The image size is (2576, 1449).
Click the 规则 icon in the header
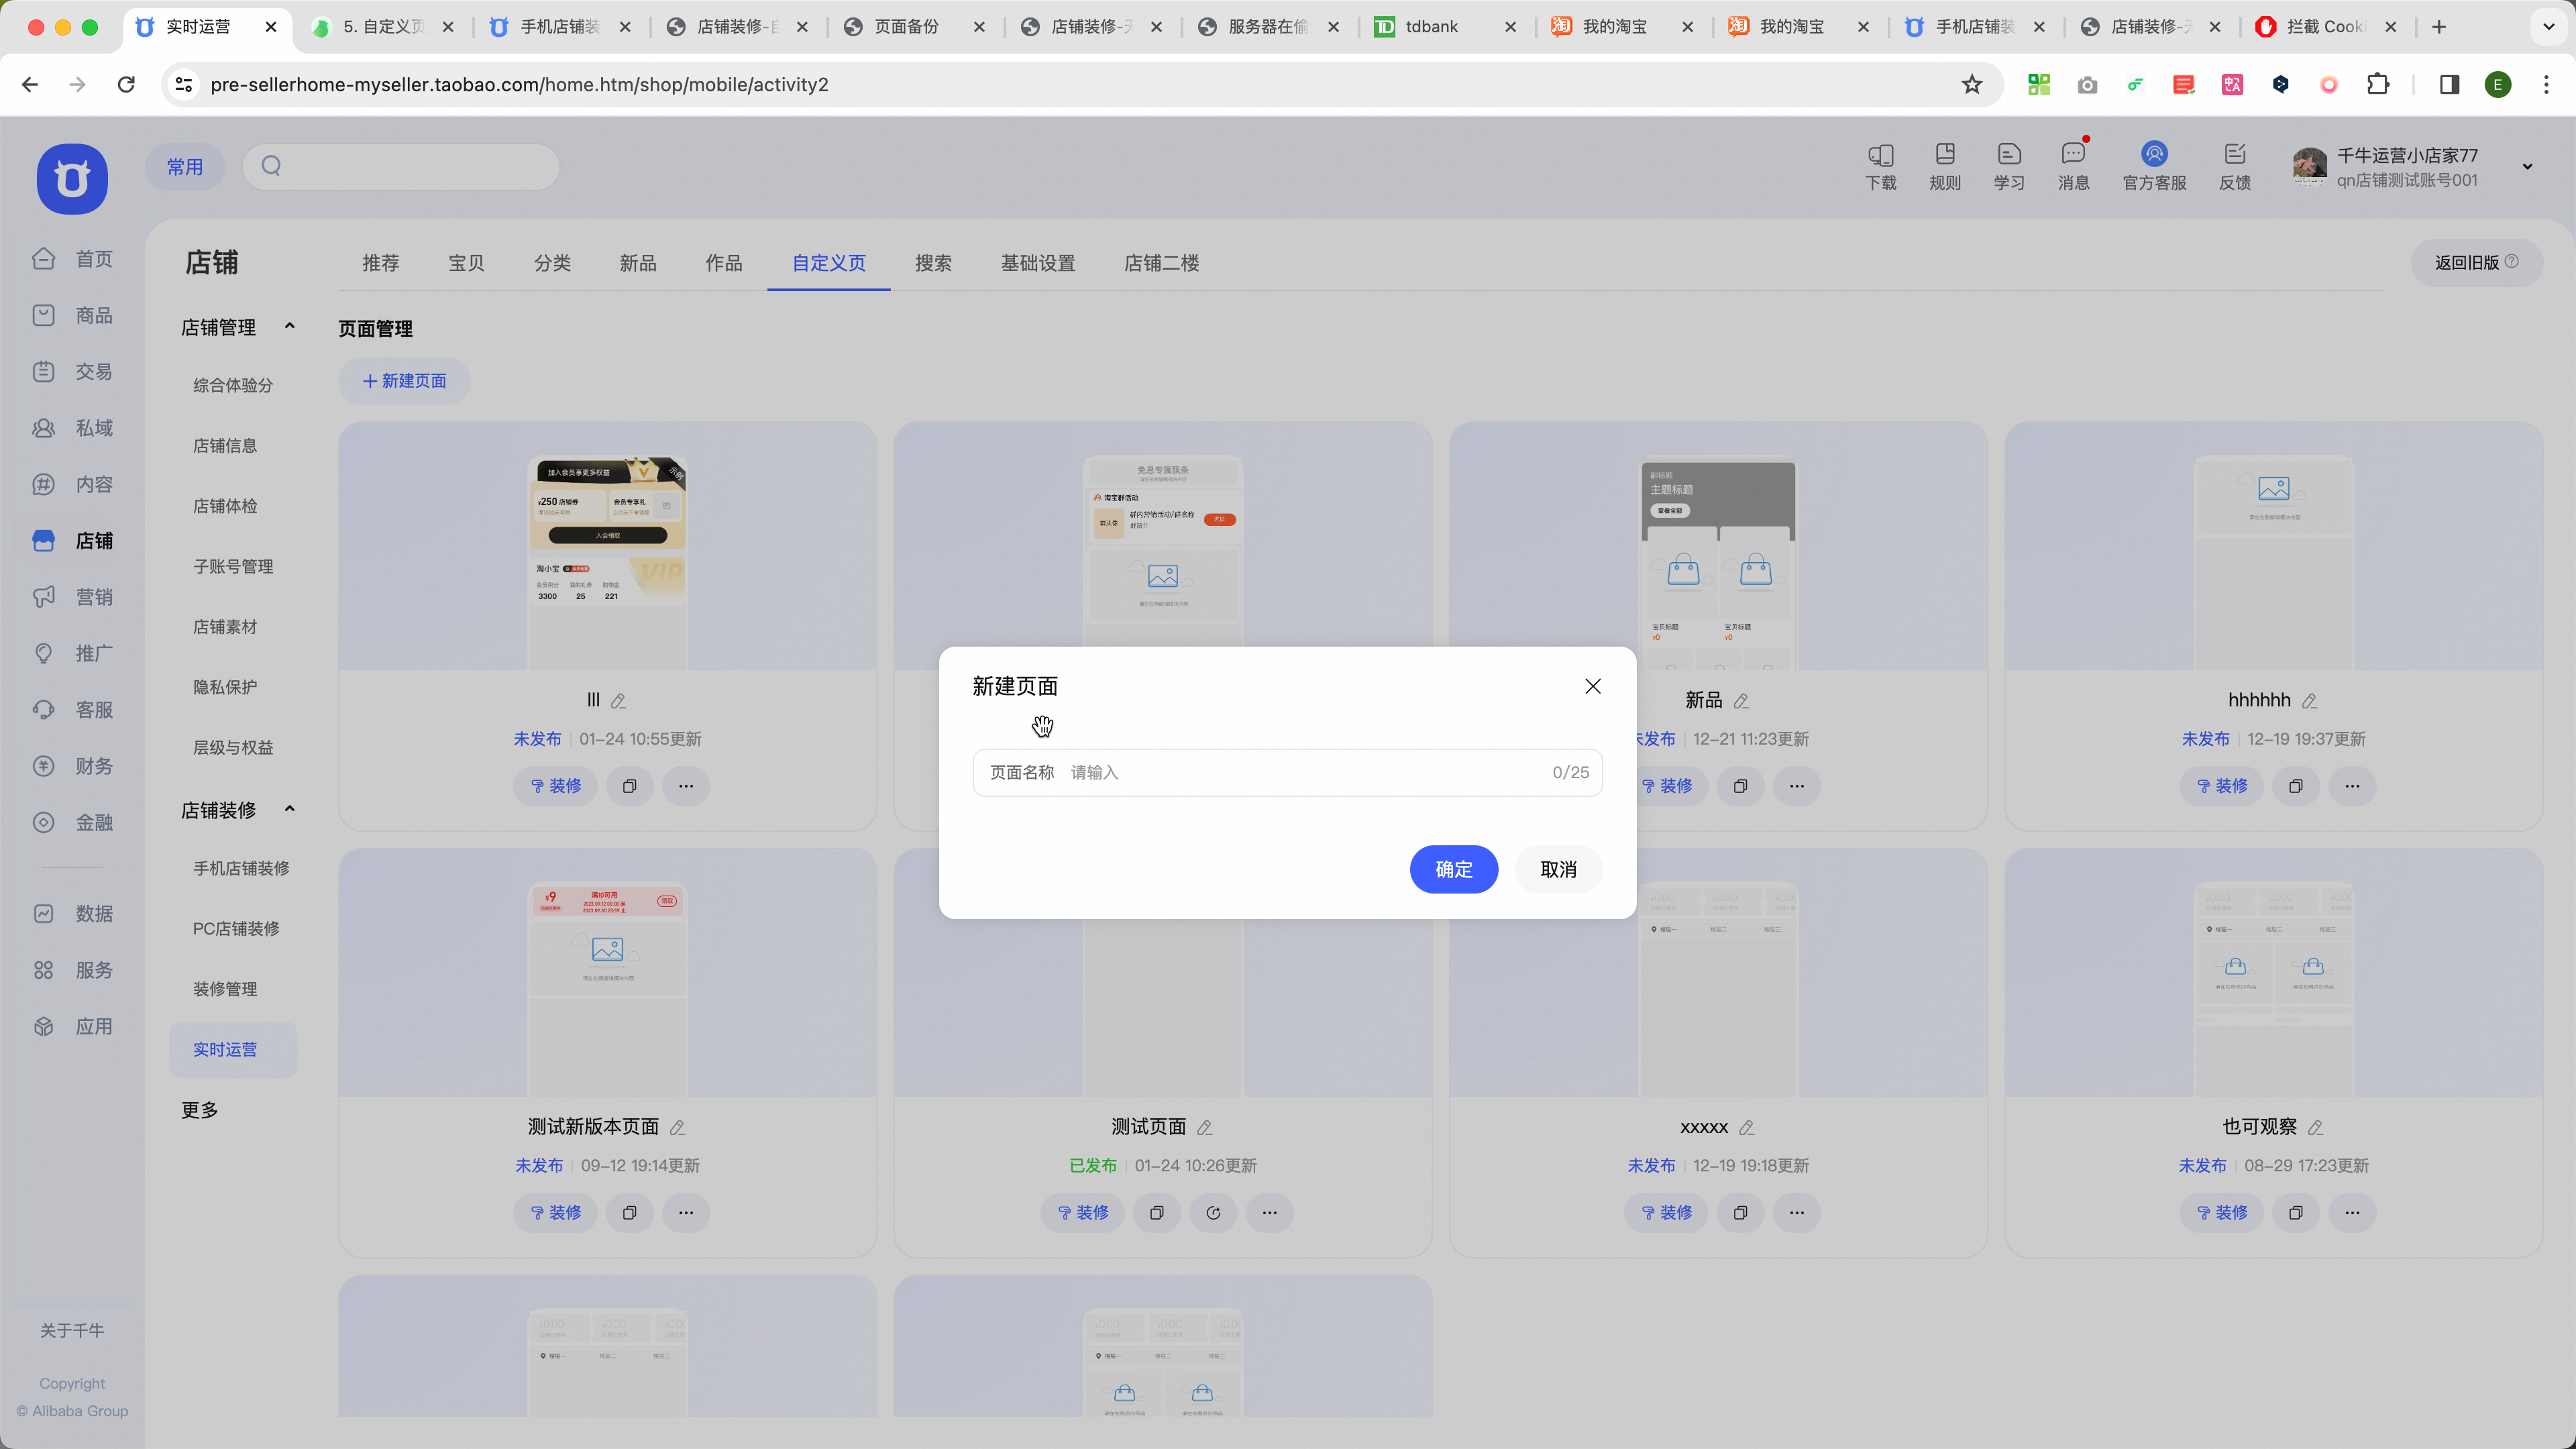coord(1944,166)
